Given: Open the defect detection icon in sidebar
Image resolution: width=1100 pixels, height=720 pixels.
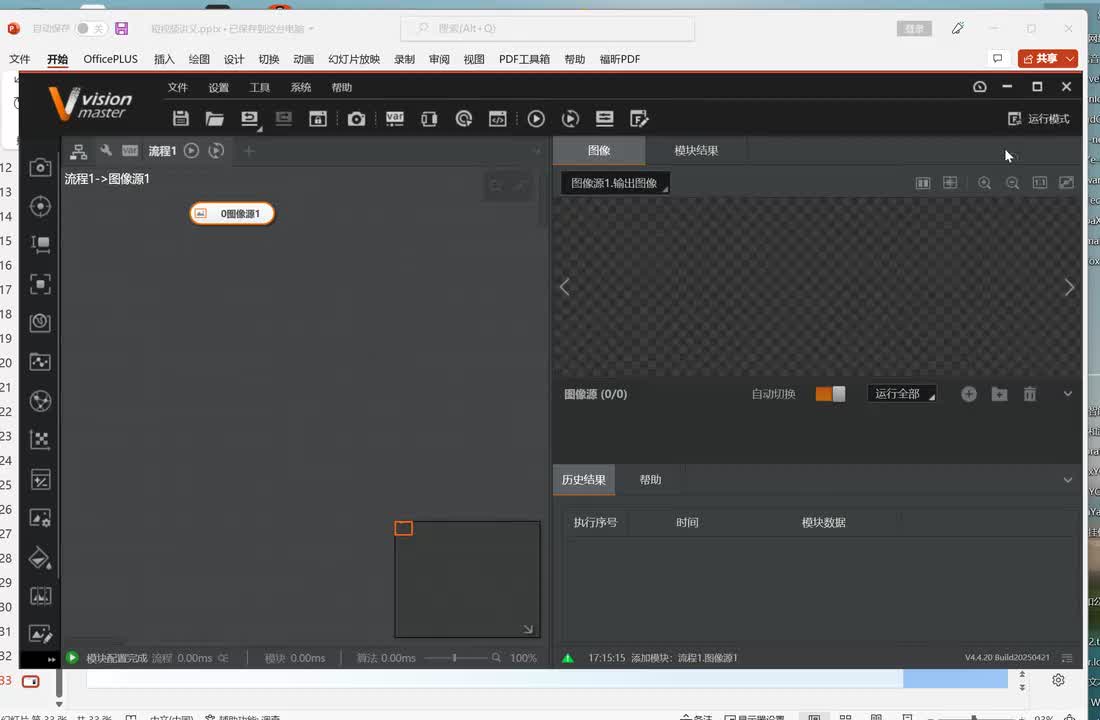Looking at the screenshot, I should pos(40,596).
